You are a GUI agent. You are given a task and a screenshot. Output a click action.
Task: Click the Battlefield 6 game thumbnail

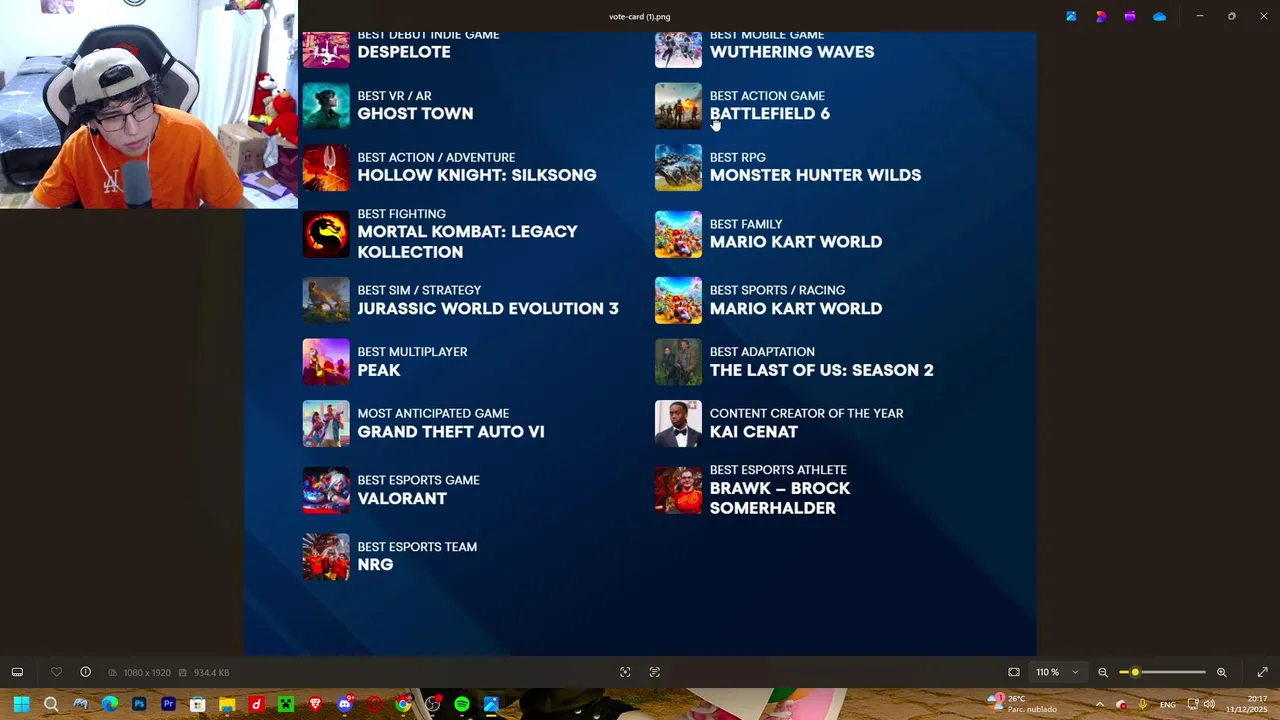(678, 105)
